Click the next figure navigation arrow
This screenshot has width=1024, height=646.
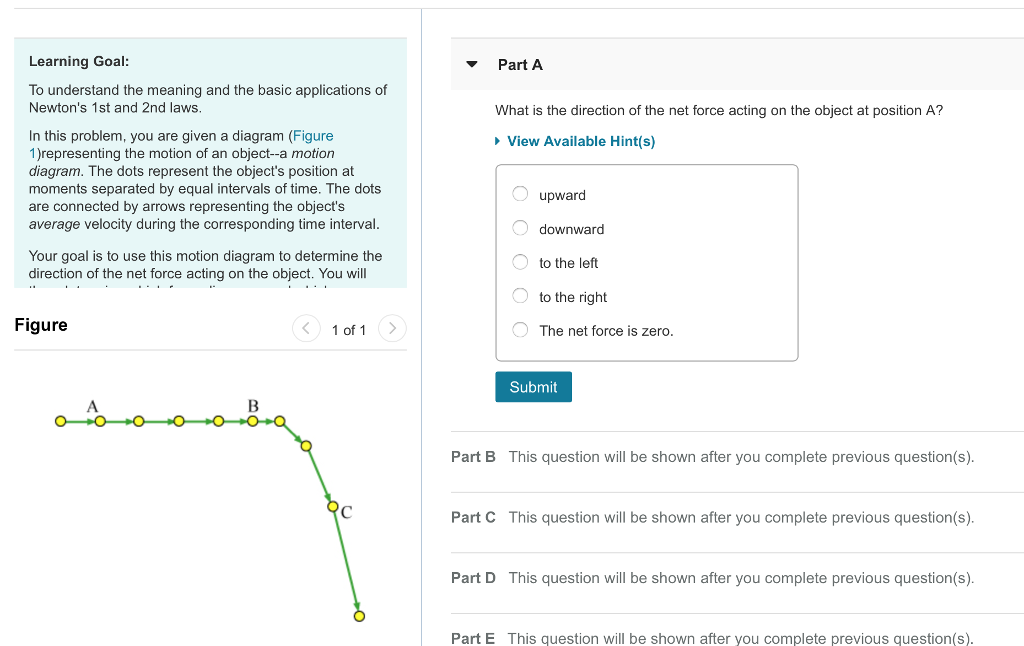(x=392, y=328)
